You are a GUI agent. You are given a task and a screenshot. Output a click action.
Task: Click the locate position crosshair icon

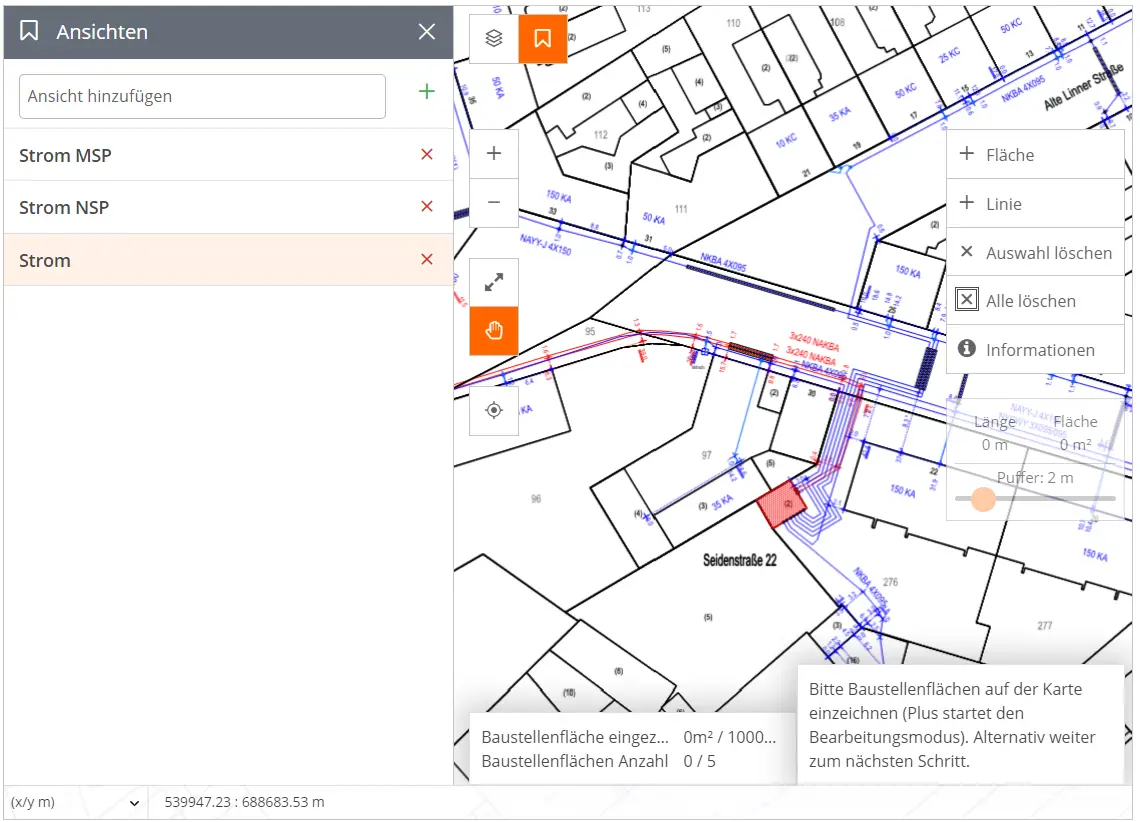[x=494, y=410]
